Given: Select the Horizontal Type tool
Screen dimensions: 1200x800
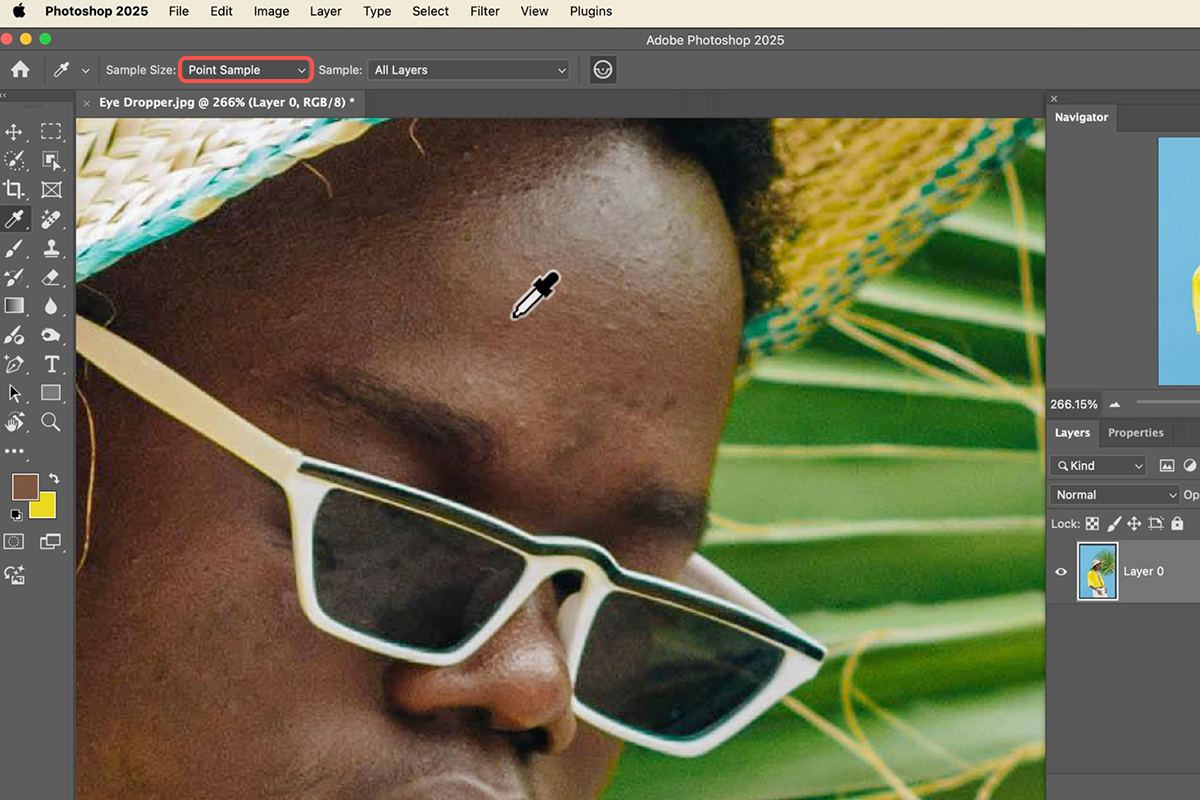Looking at the screenshot, I should [x=51, y=364].
